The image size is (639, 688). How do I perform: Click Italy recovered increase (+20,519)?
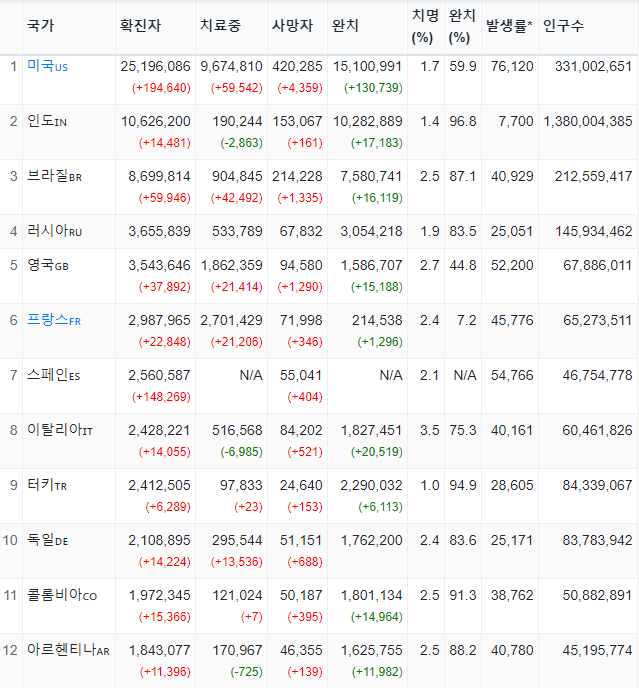tap(377, 452)
